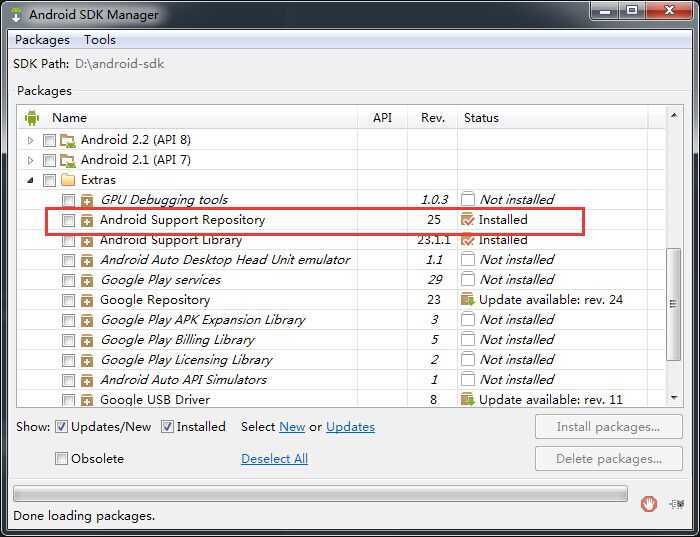Check the Android Auto API Simulators checkbox
The image size is (700, 537).
coord(68,380)
